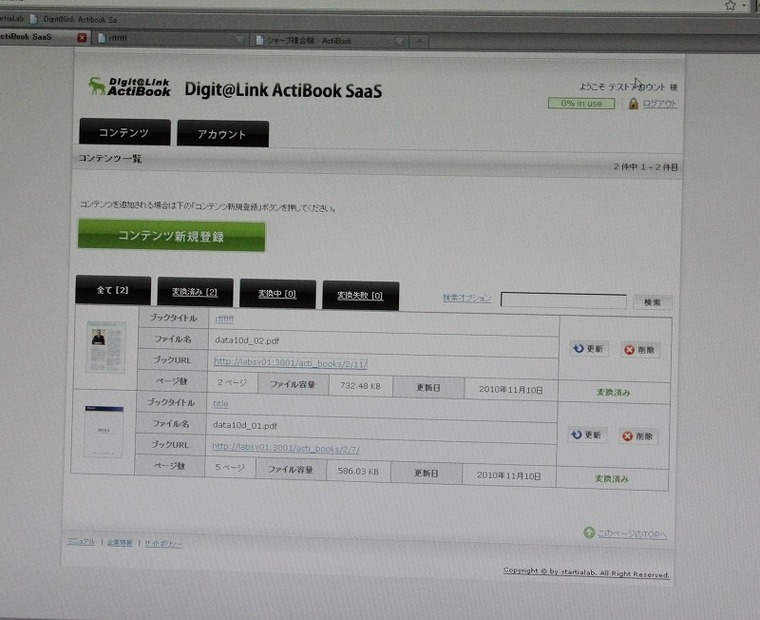The width and height of the screenshot is (760, 620).
Task: Click the ログアウト link
Action: (x=659, y=104)
